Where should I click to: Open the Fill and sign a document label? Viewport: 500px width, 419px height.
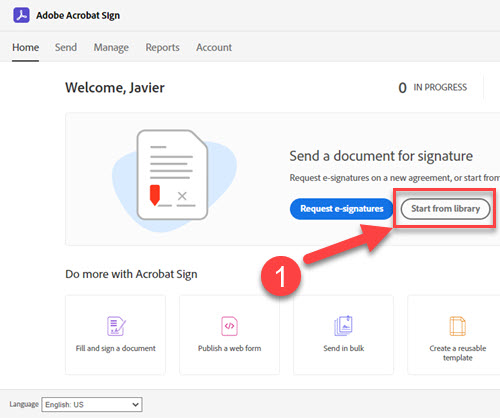tap(116, 348)
